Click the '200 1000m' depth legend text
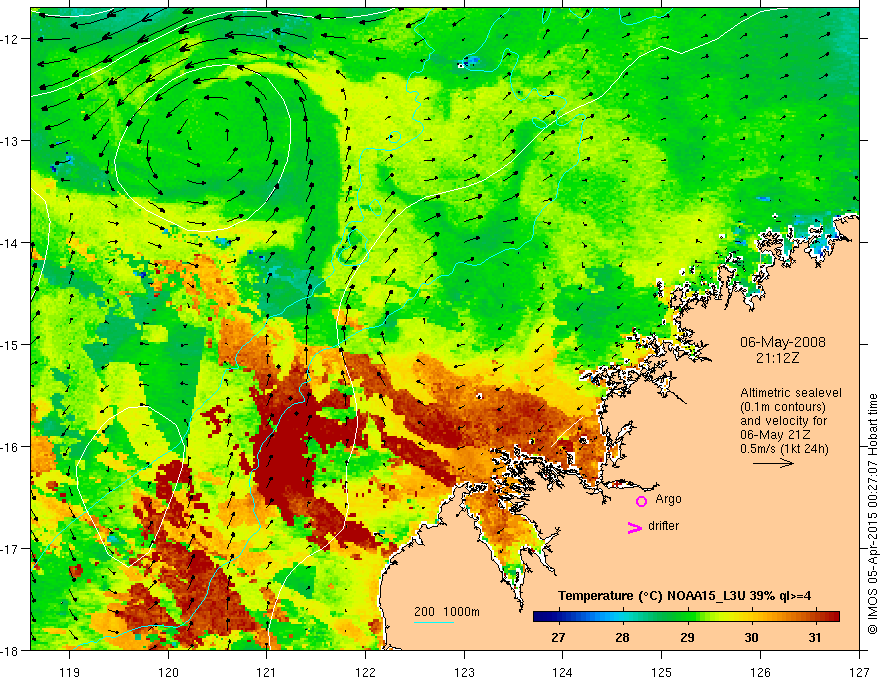880x680 pixels. (447, 612)
